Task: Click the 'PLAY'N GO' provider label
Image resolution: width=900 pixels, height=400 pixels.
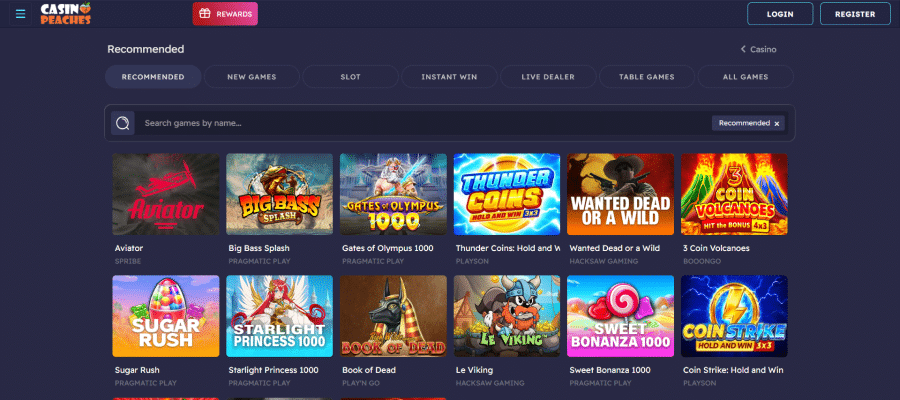Action: [361, 383]
